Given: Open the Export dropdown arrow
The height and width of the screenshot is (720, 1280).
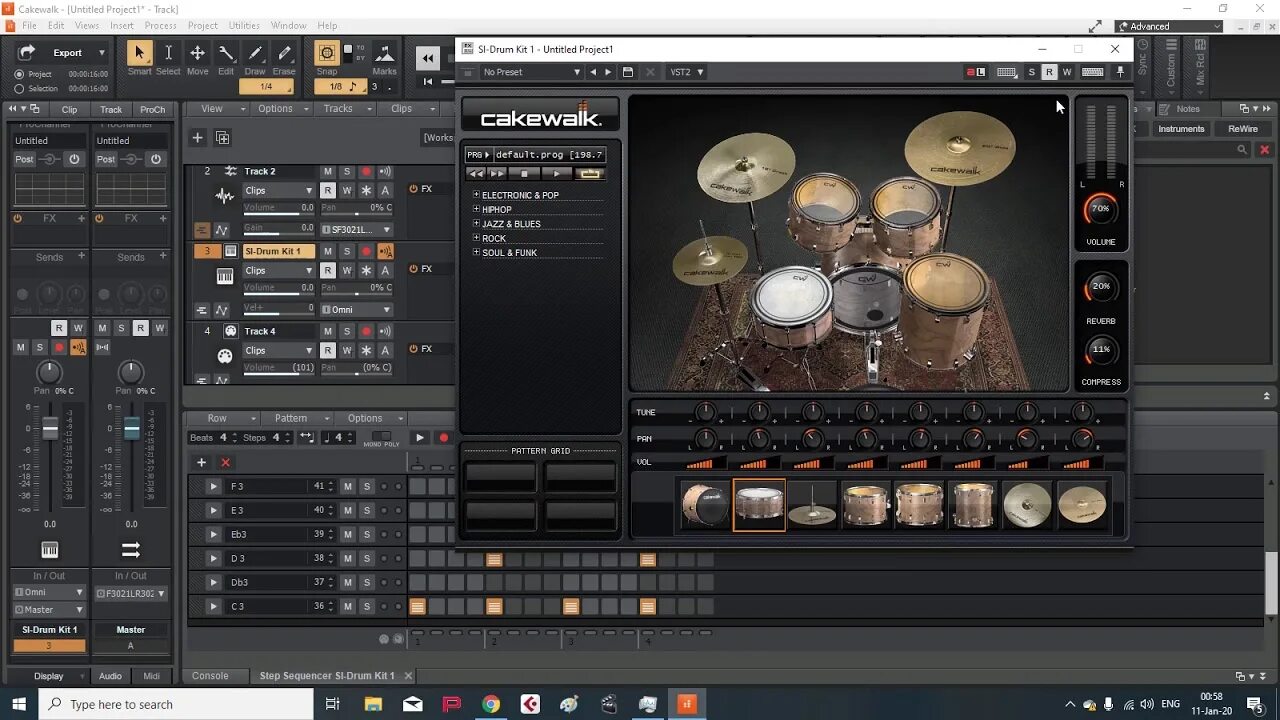Looking at the screenshot, I should 101,53.
